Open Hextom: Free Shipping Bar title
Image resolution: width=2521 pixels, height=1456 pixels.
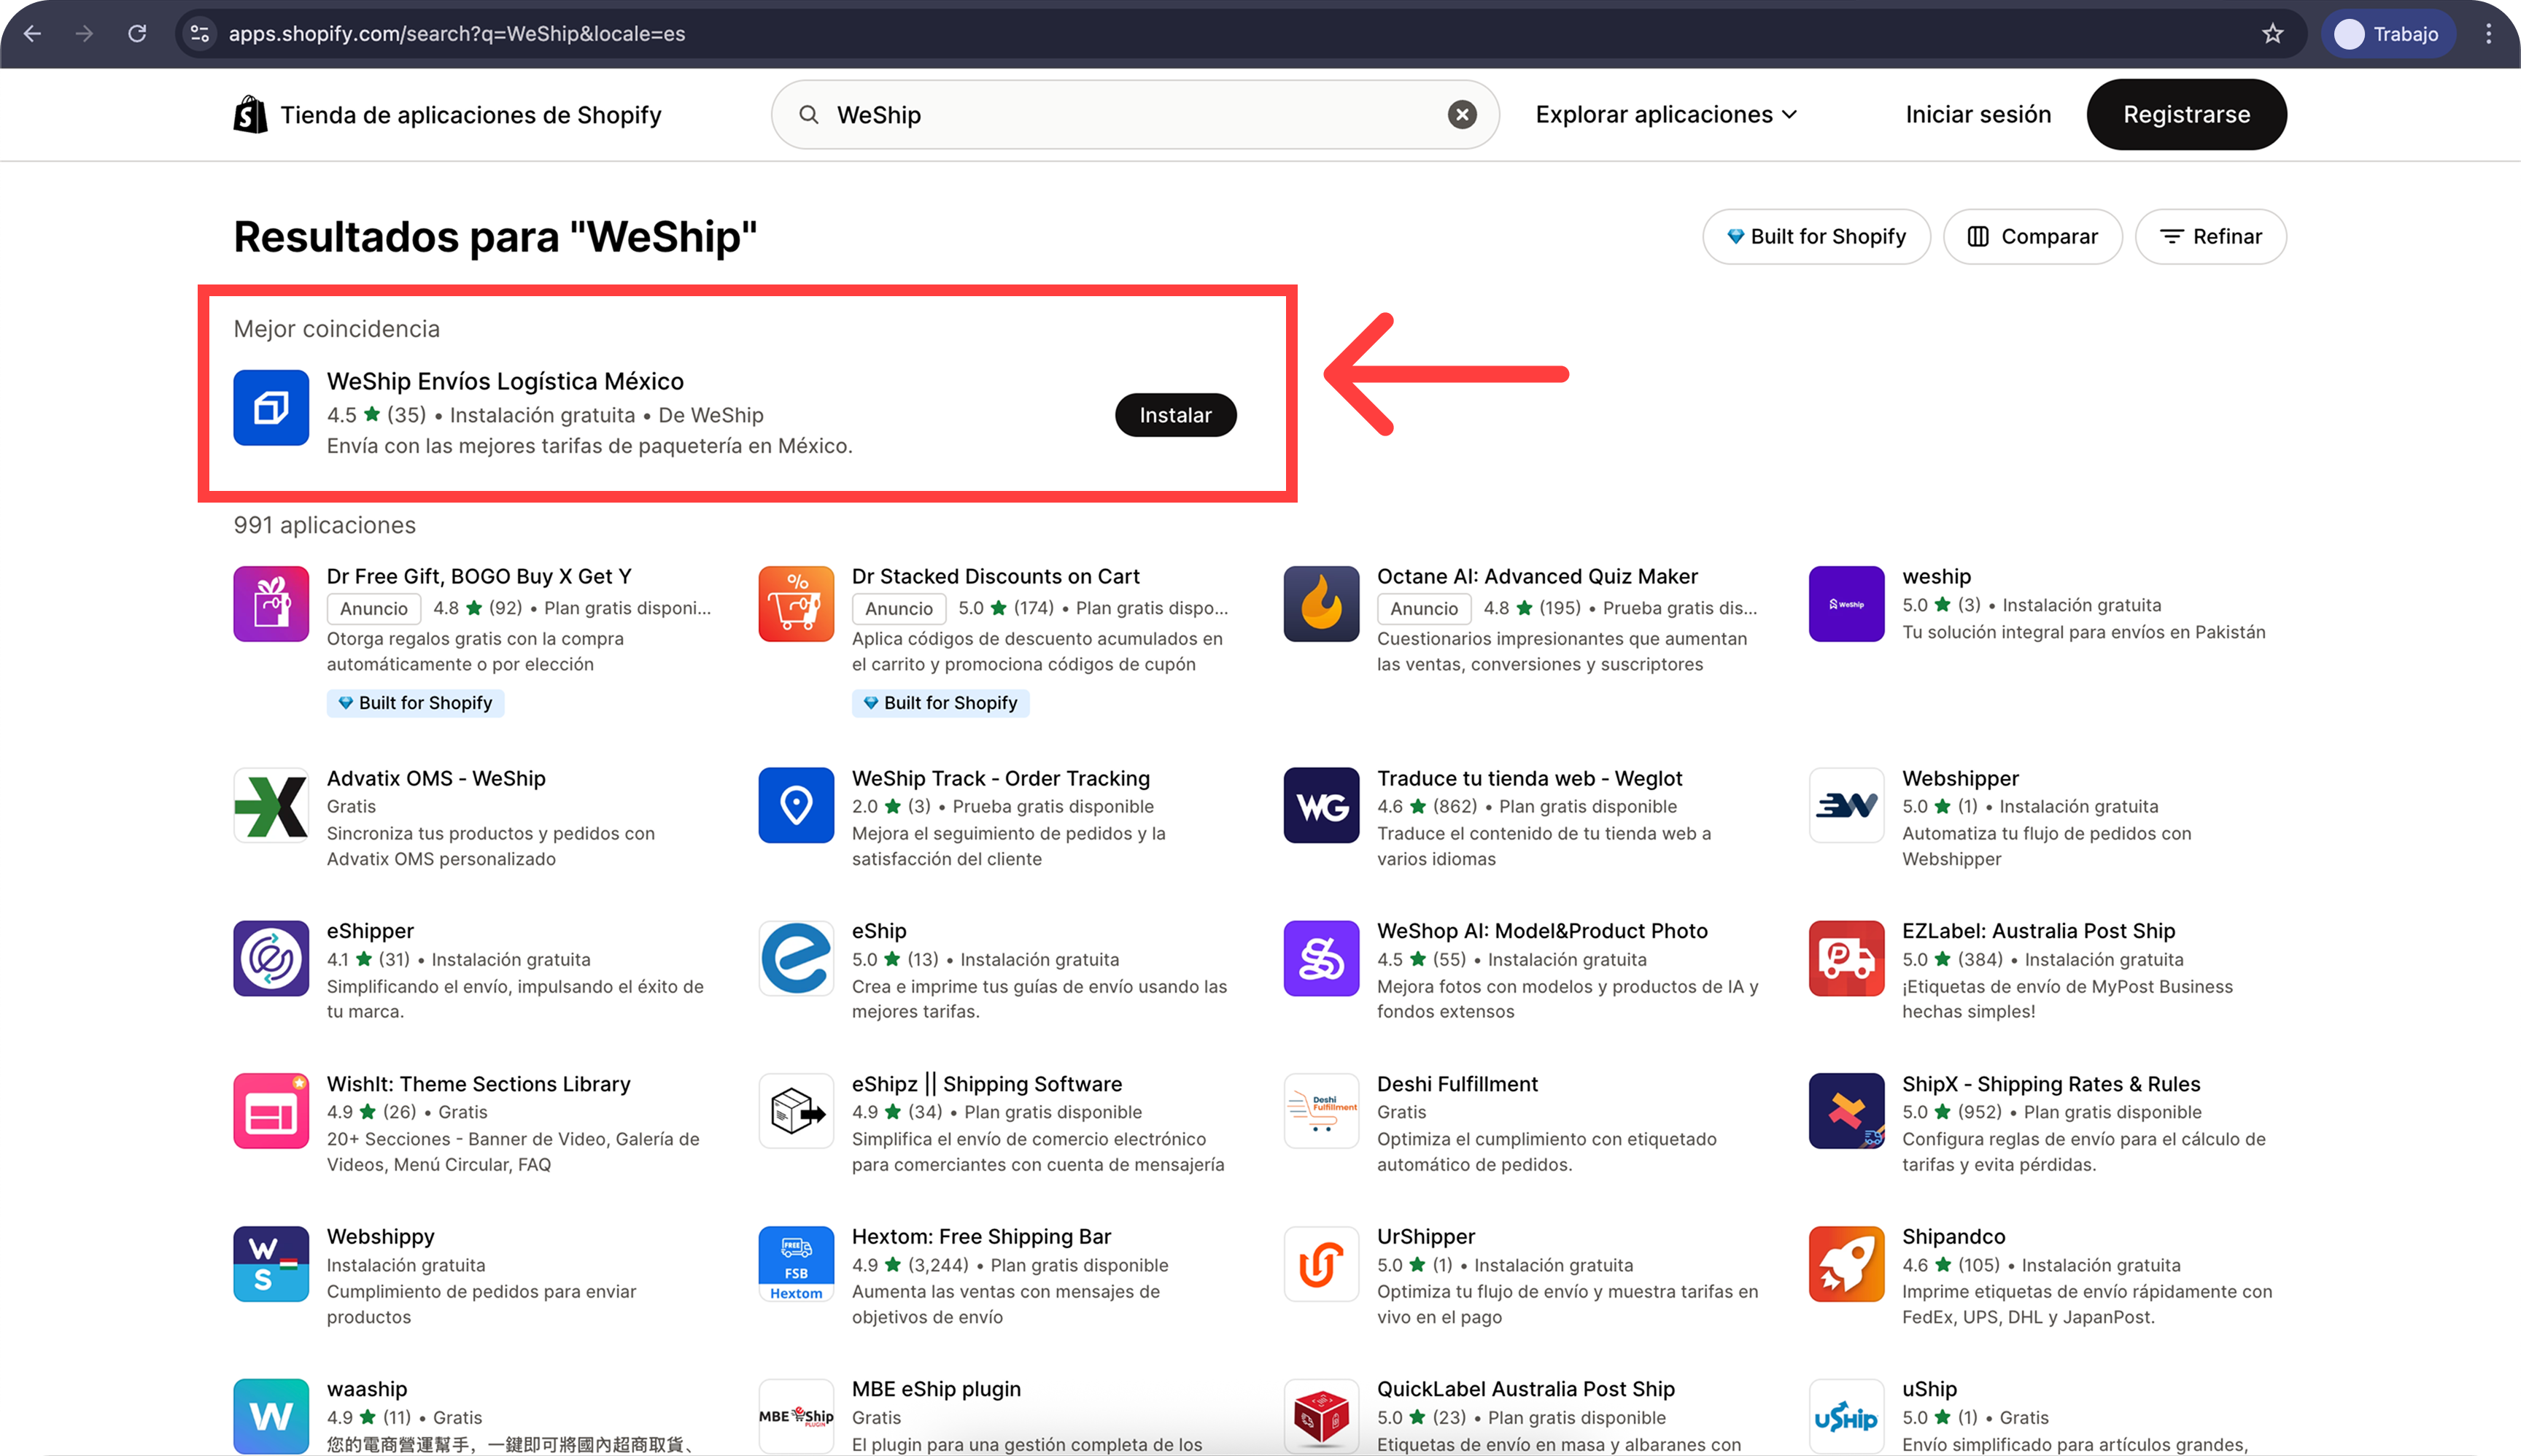[x=981, y=1237]
